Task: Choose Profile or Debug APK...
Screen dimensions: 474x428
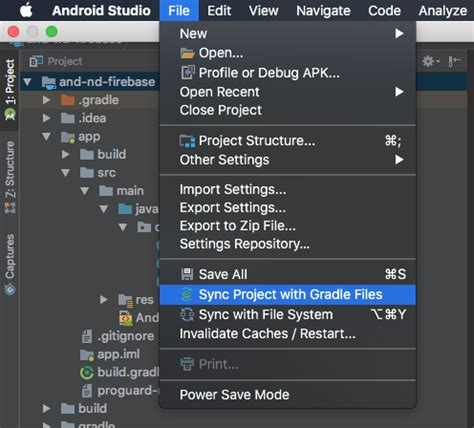Action: (x=288, y=73)
